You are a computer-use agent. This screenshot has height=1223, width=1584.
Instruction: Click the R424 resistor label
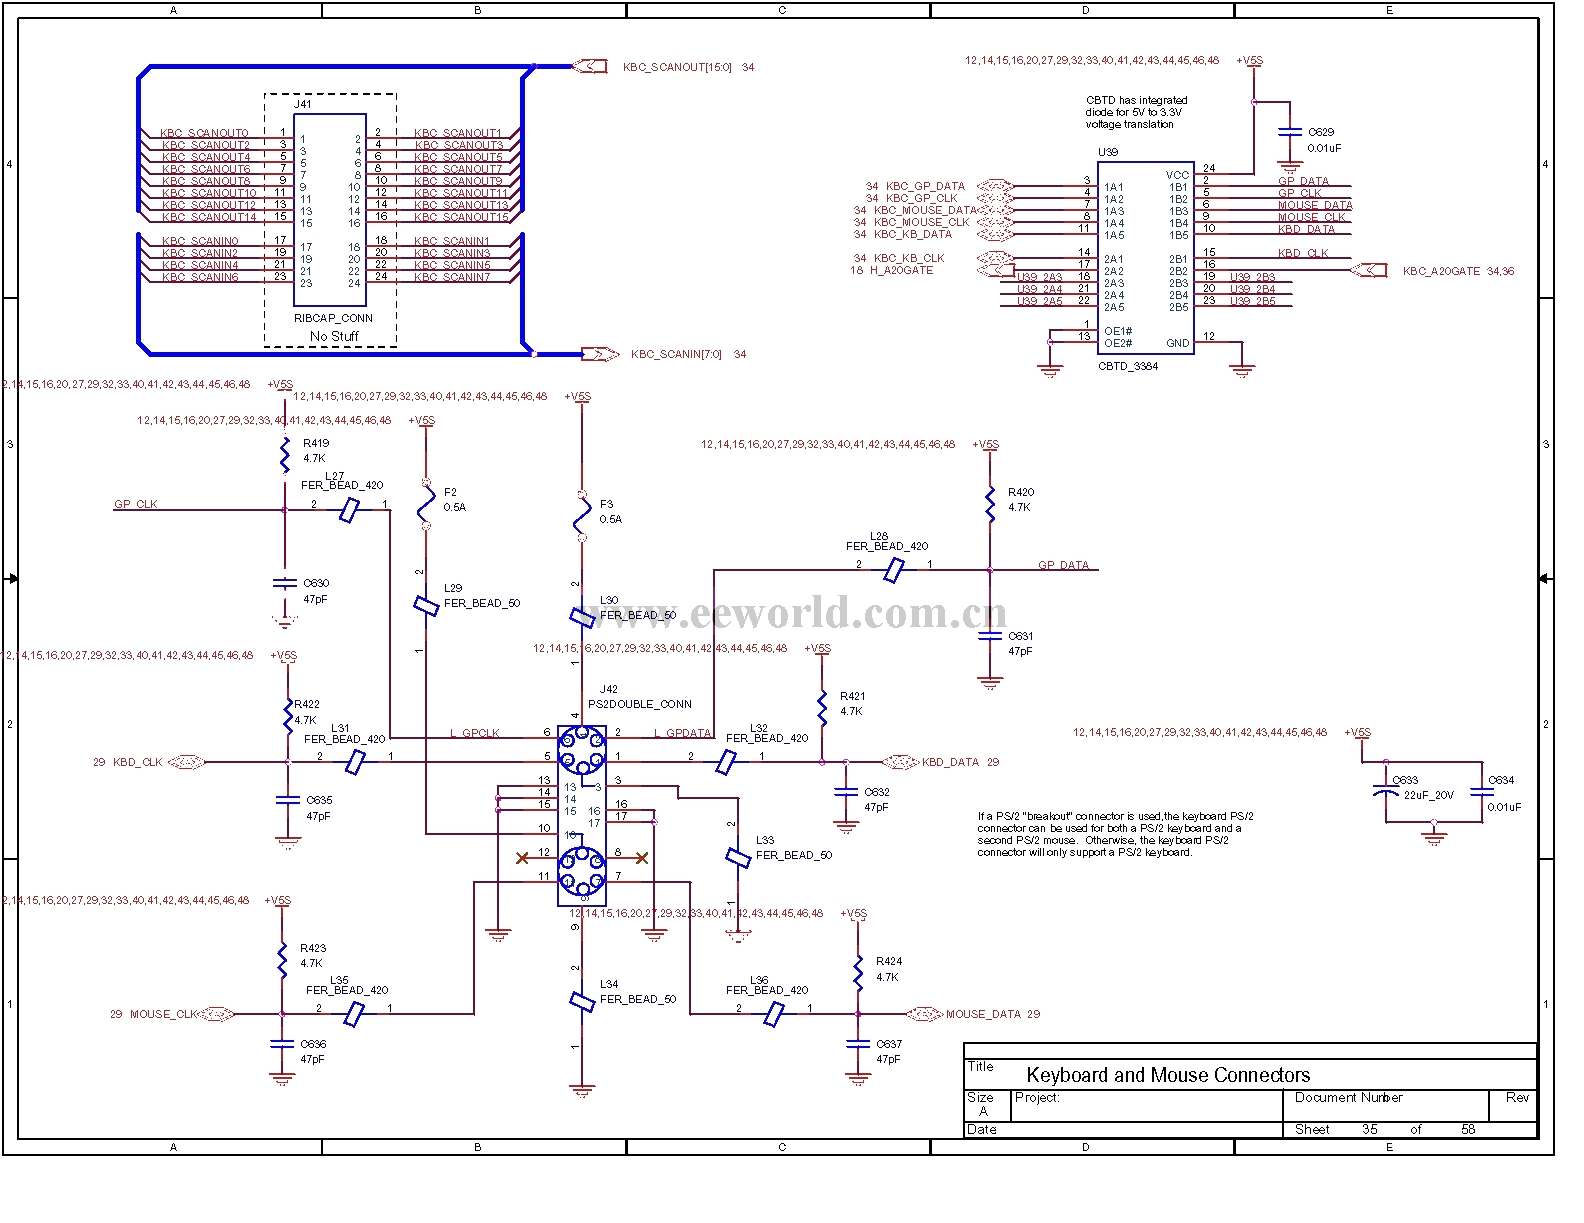tap(889, 961)
